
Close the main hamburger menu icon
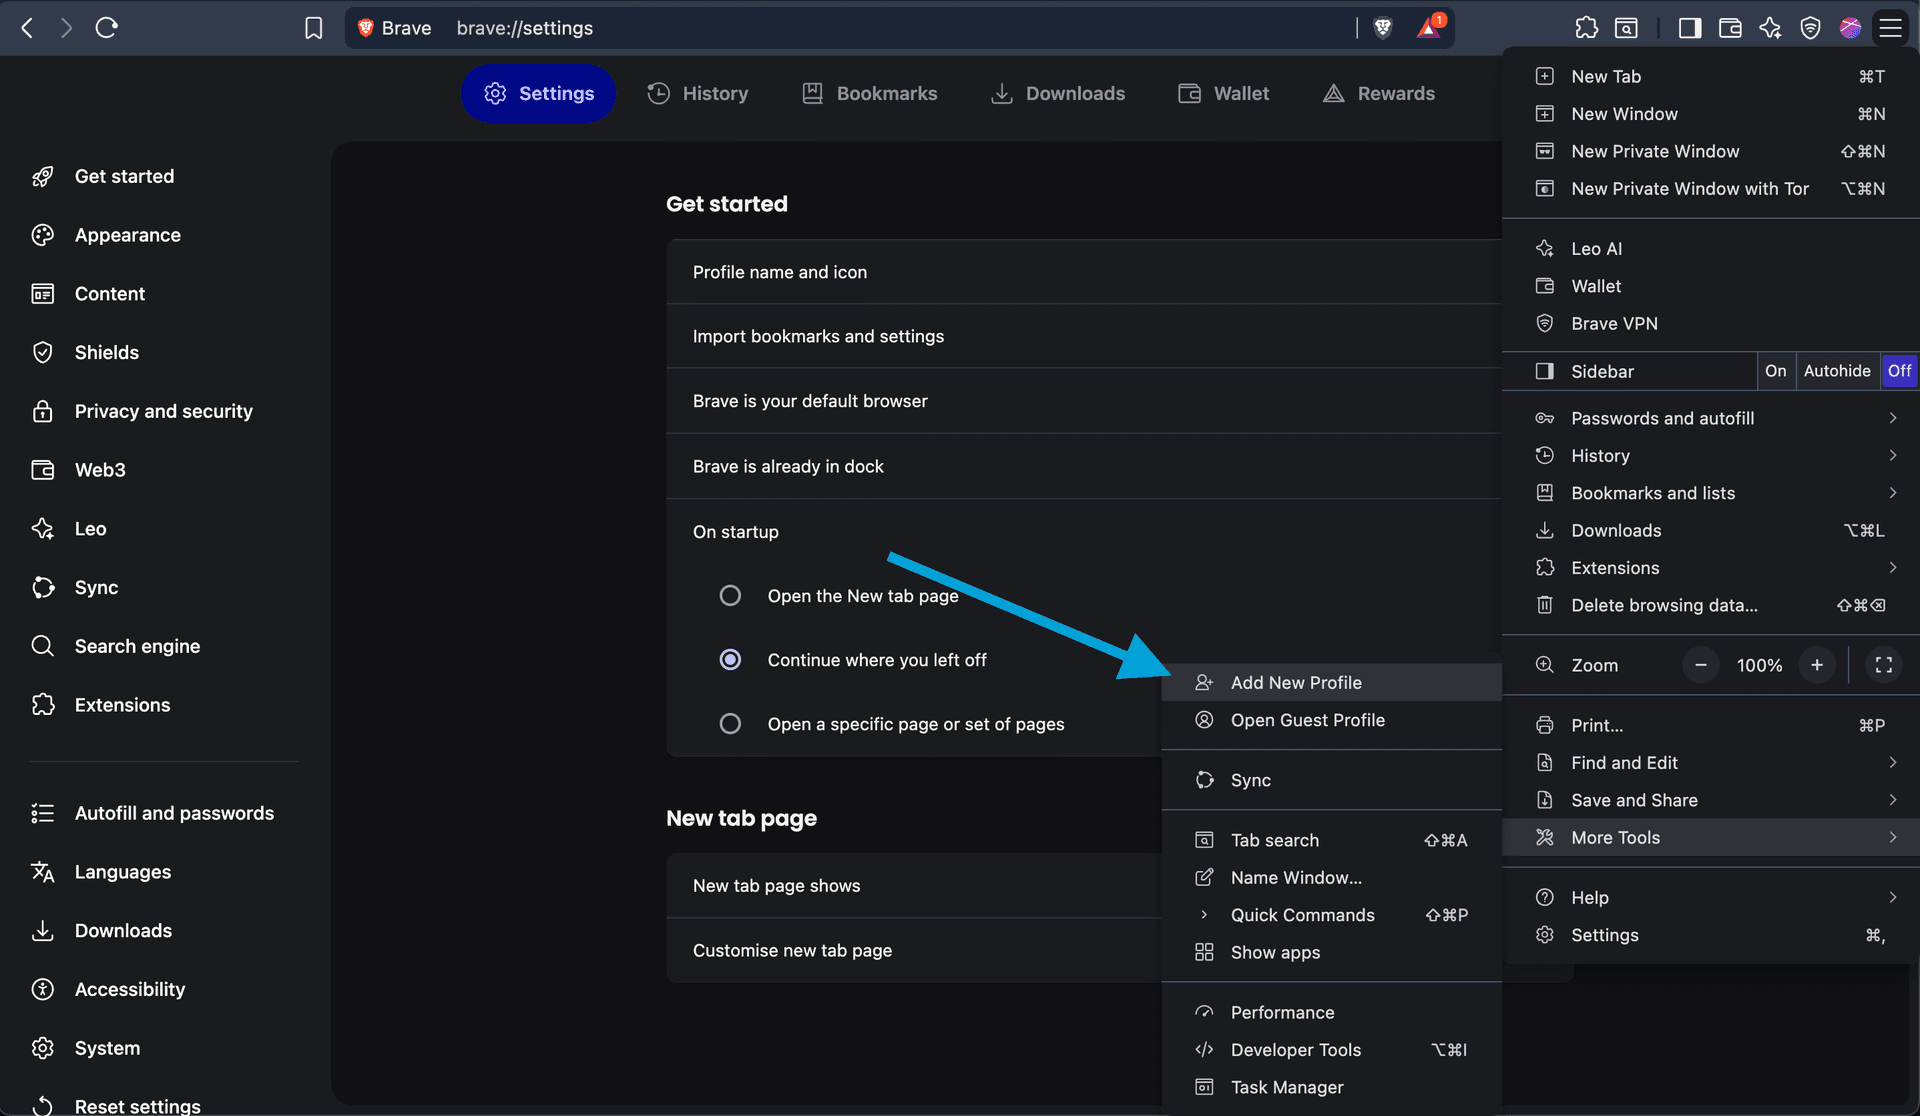1890,28
